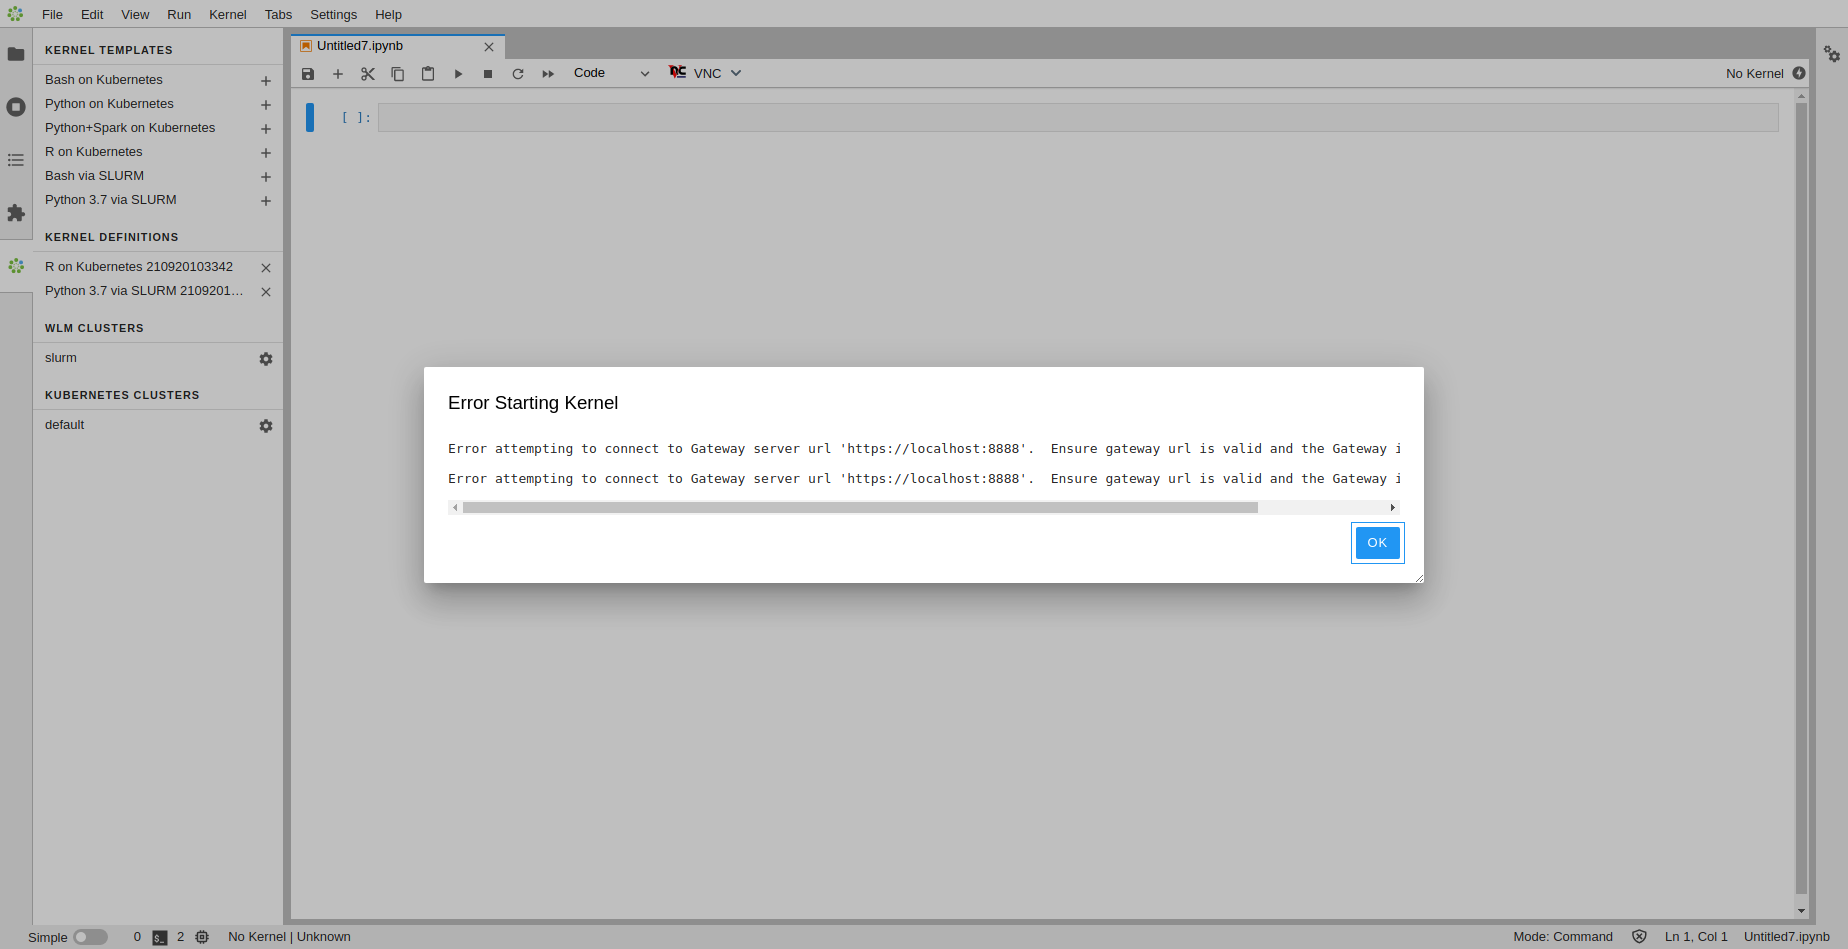1848x949 pixels.
Task: Cut the selected notebook cells
Action: [367, 73]
